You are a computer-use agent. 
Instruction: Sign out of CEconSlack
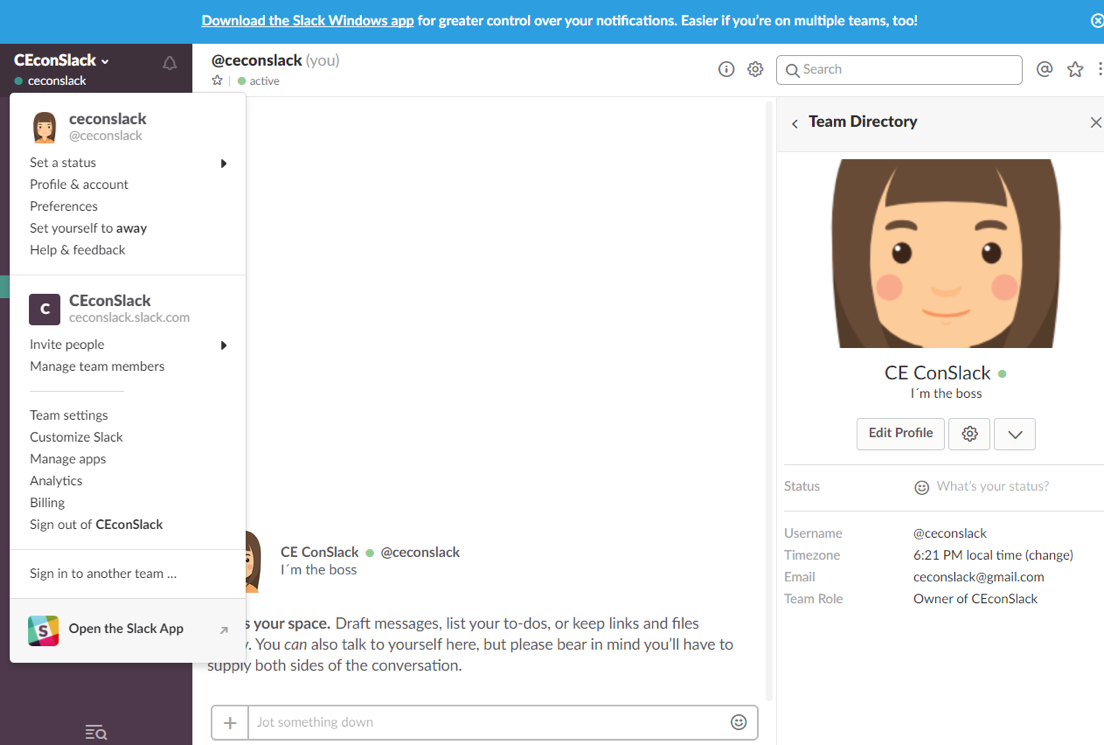pyautogui.click(x=96, y=525)
